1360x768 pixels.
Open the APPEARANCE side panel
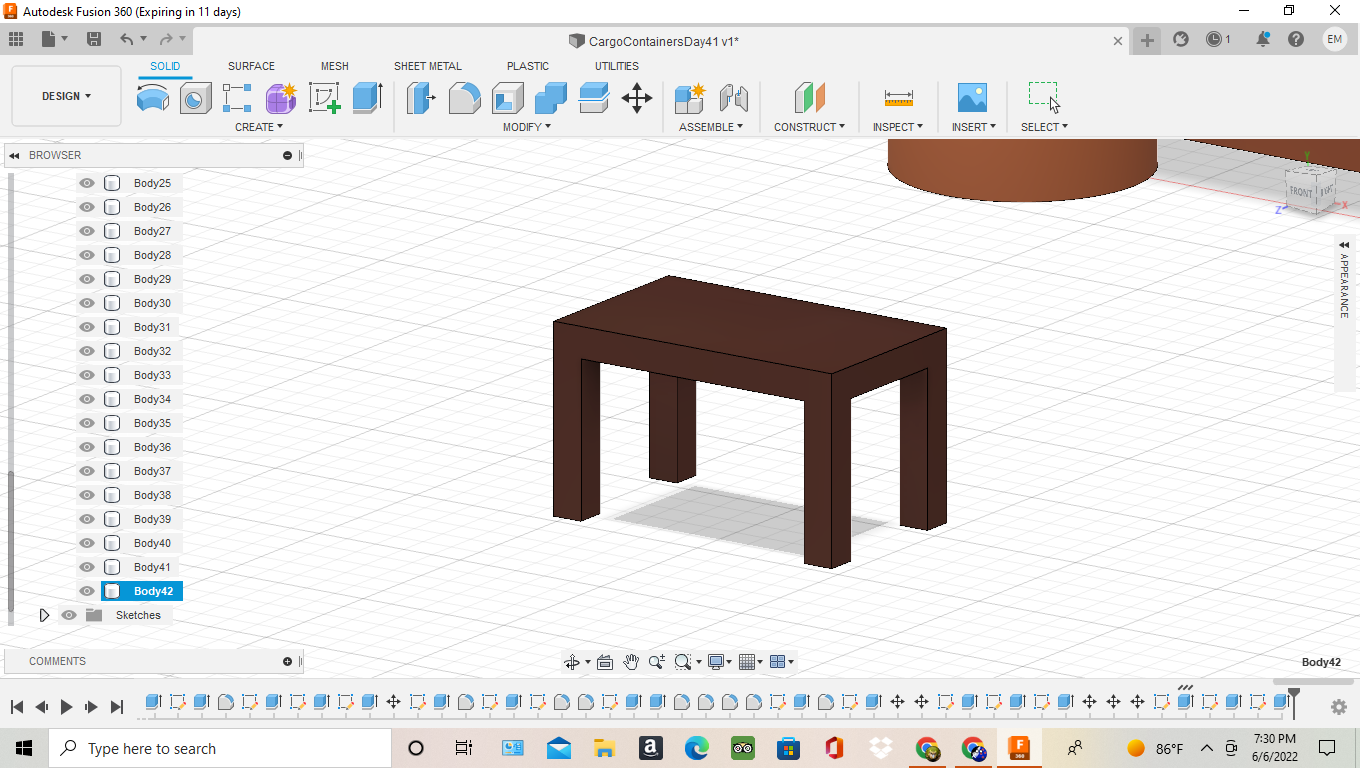tap(1344, 285)
